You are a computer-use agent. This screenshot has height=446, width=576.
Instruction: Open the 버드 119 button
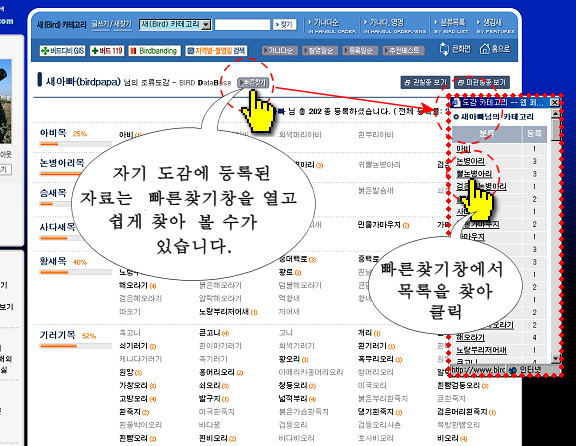click(x=107, y=51)
